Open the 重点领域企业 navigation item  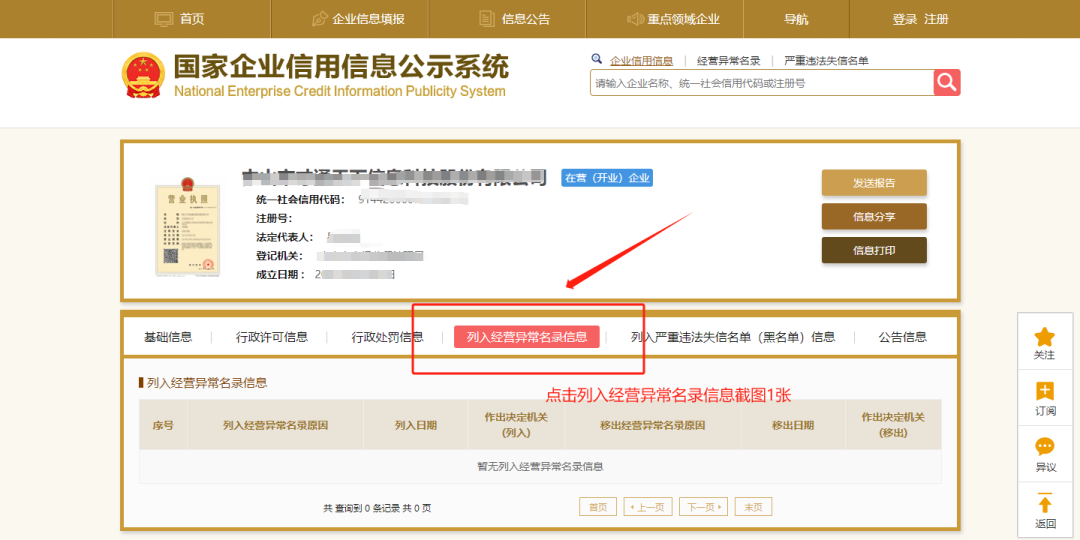click(x=683, y=19)
